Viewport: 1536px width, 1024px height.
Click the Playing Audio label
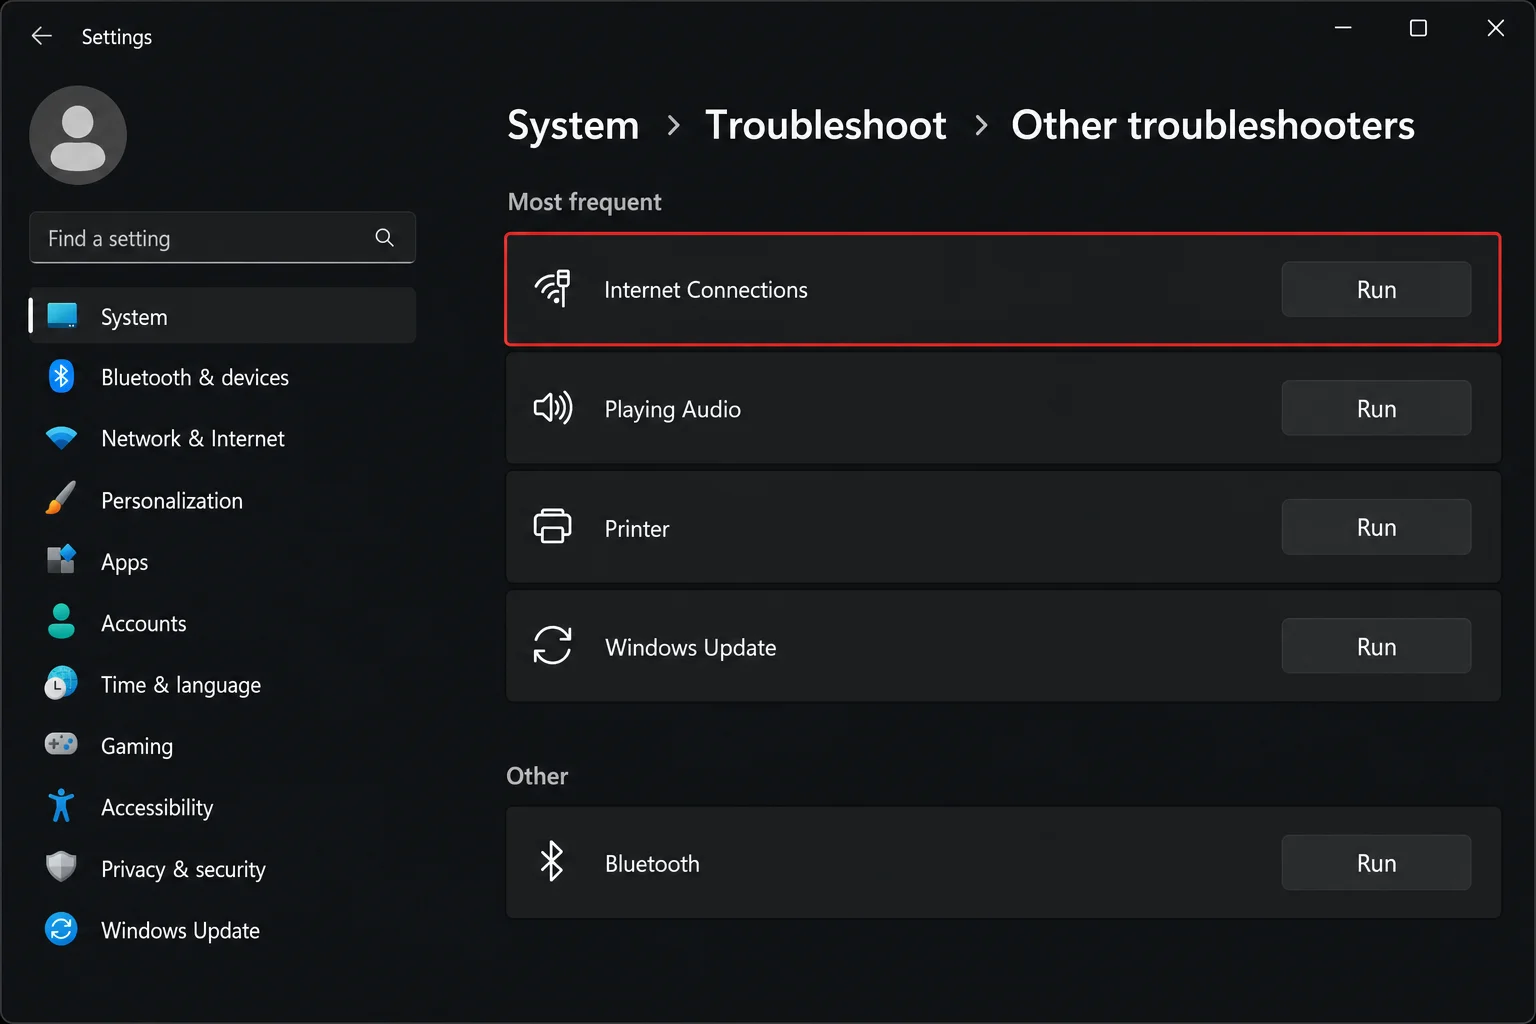click(x=672, y=409)
